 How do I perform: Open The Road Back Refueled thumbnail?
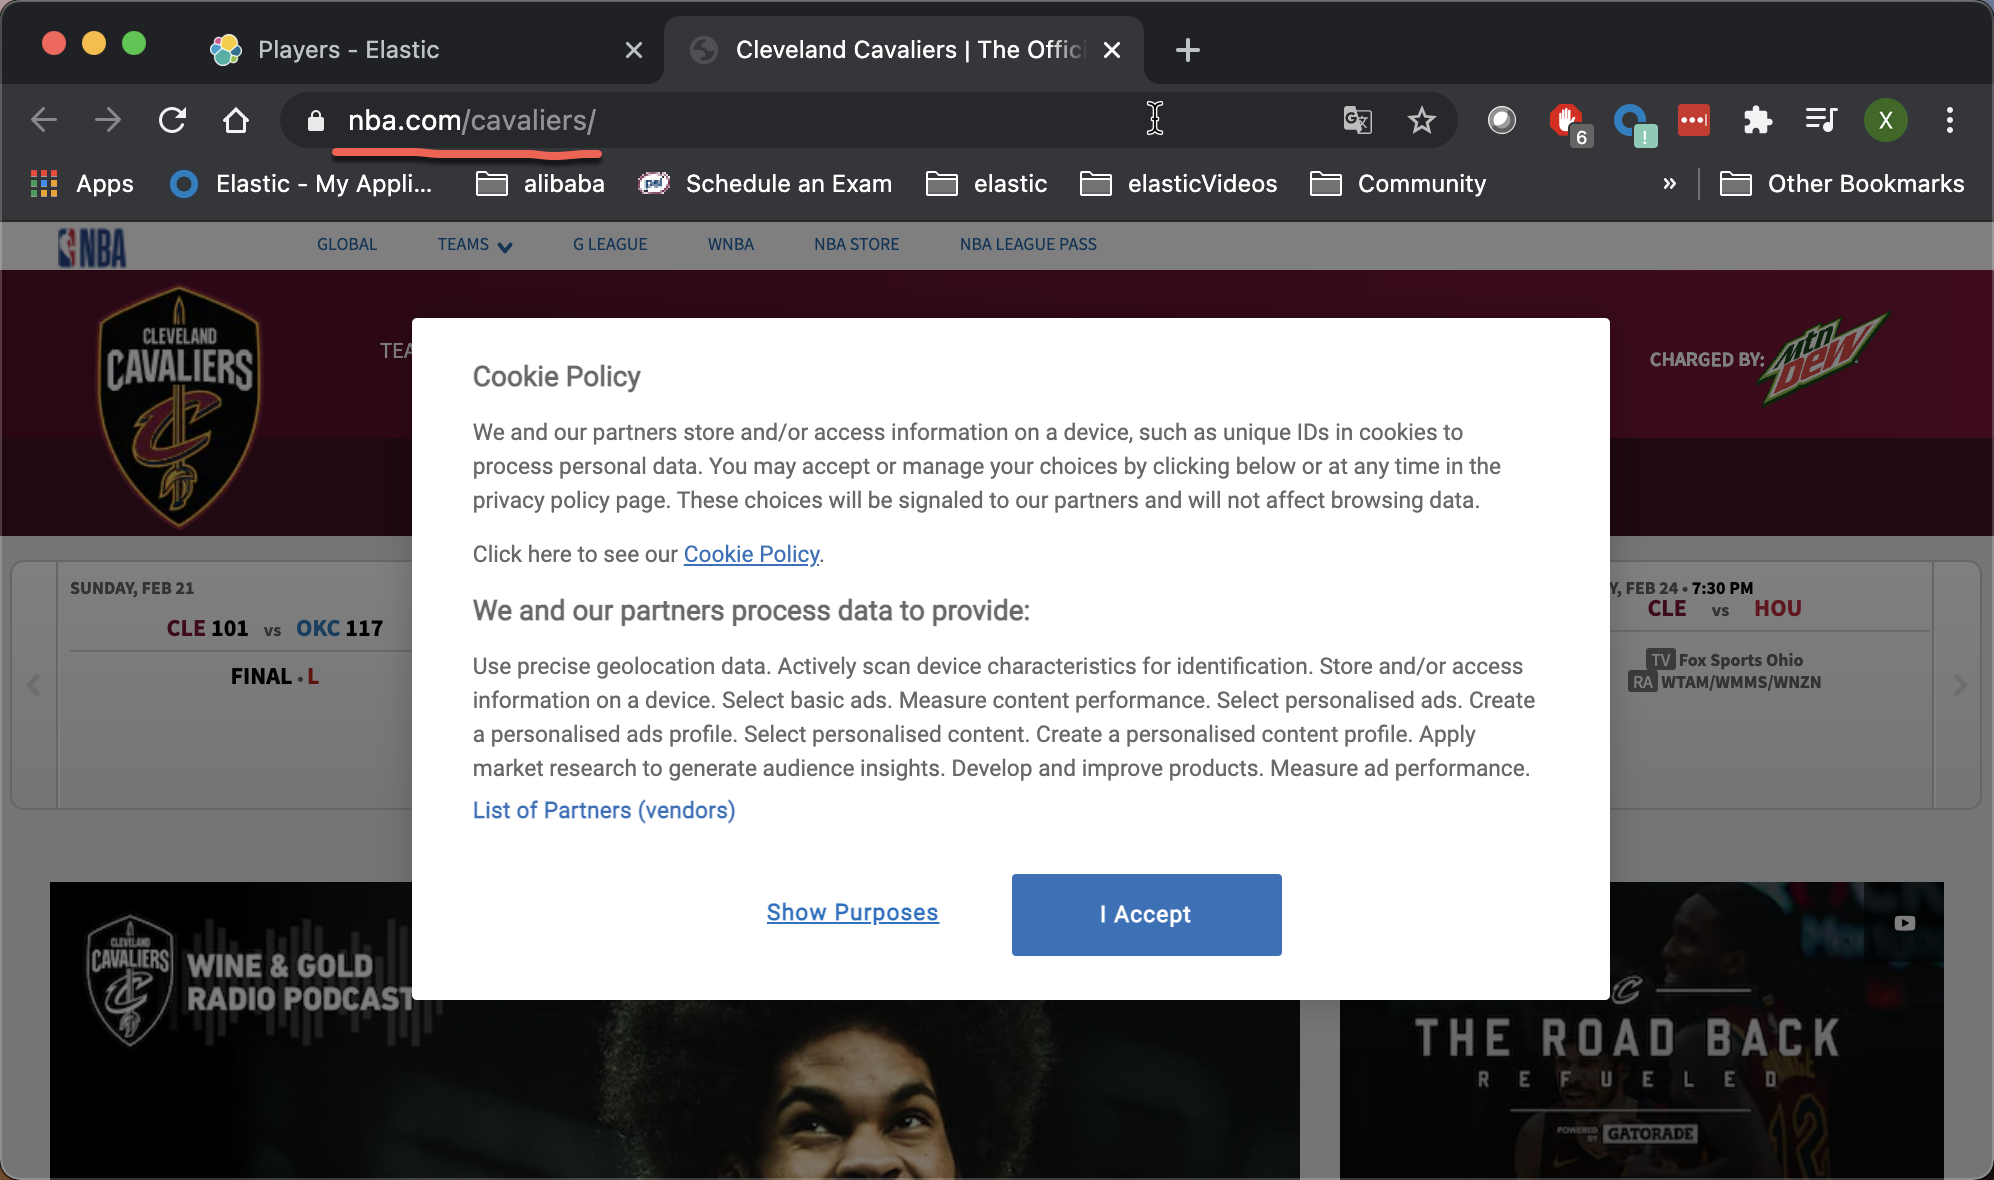[x=1642, y=1030]
